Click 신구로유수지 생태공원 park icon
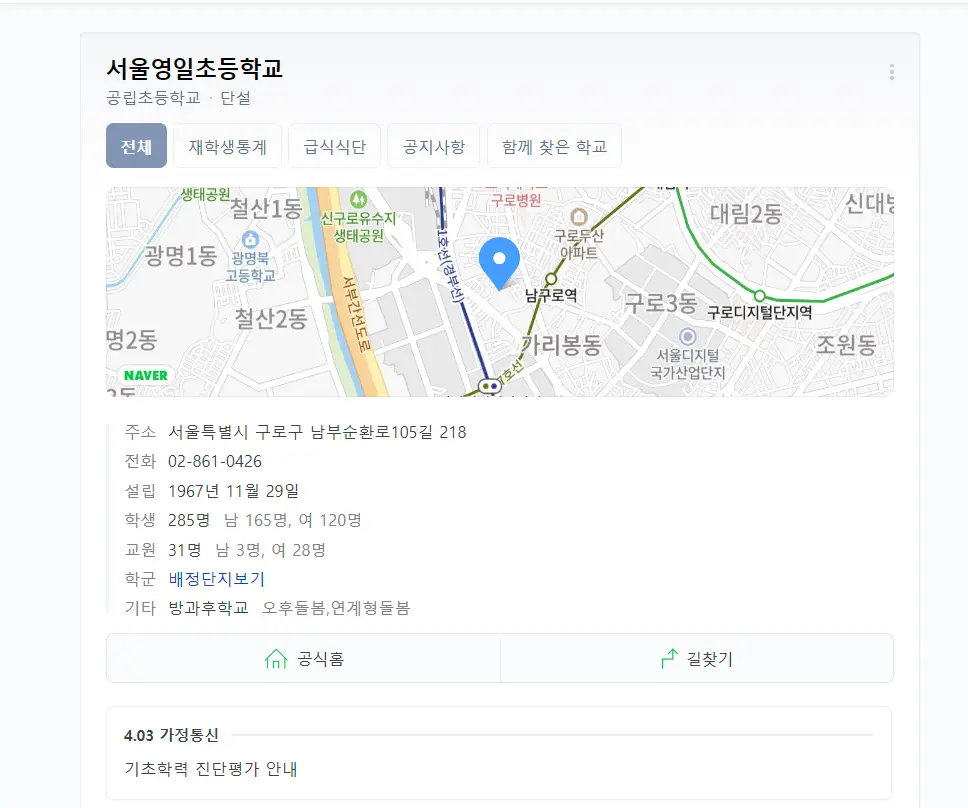 [358, 199]
